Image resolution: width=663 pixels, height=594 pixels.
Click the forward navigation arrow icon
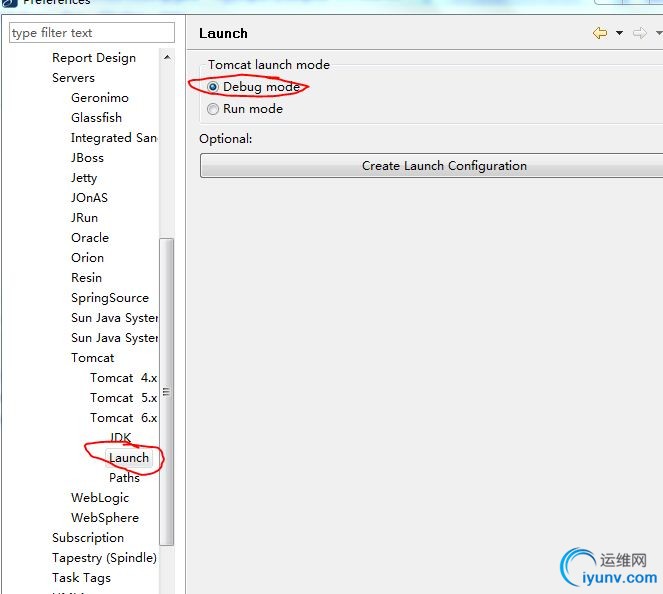(x=639, y=33)
